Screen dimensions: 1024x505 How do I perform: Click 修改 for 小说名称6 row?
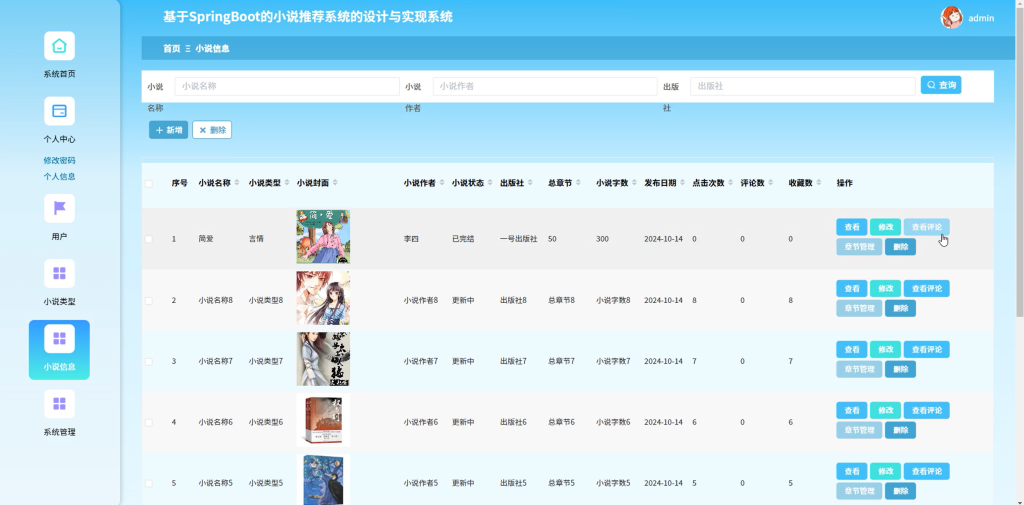[886, 411]
